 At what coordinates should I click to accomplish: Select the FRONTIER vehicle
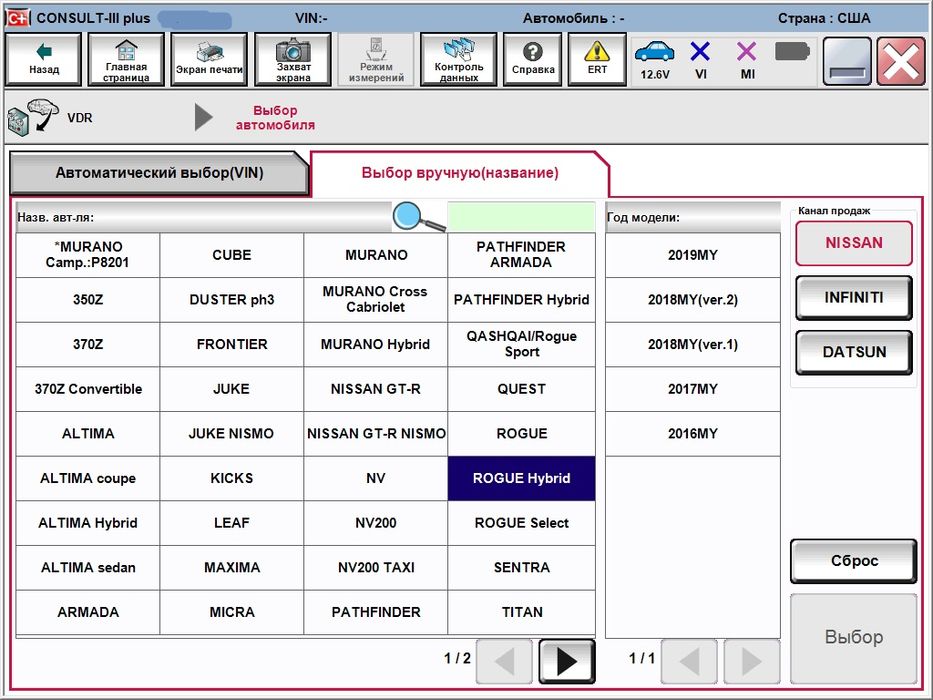pyautogui.click(x=231, y=344)
